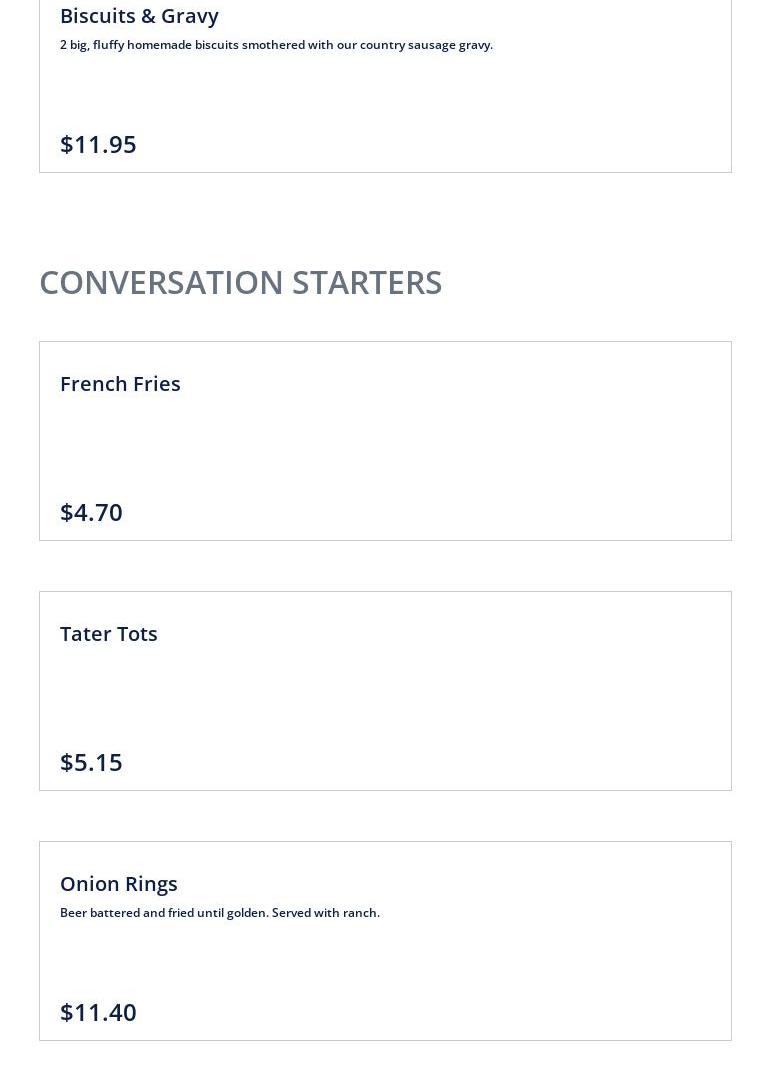
Task: Open the French Fries item title
Action: (120, 384)
